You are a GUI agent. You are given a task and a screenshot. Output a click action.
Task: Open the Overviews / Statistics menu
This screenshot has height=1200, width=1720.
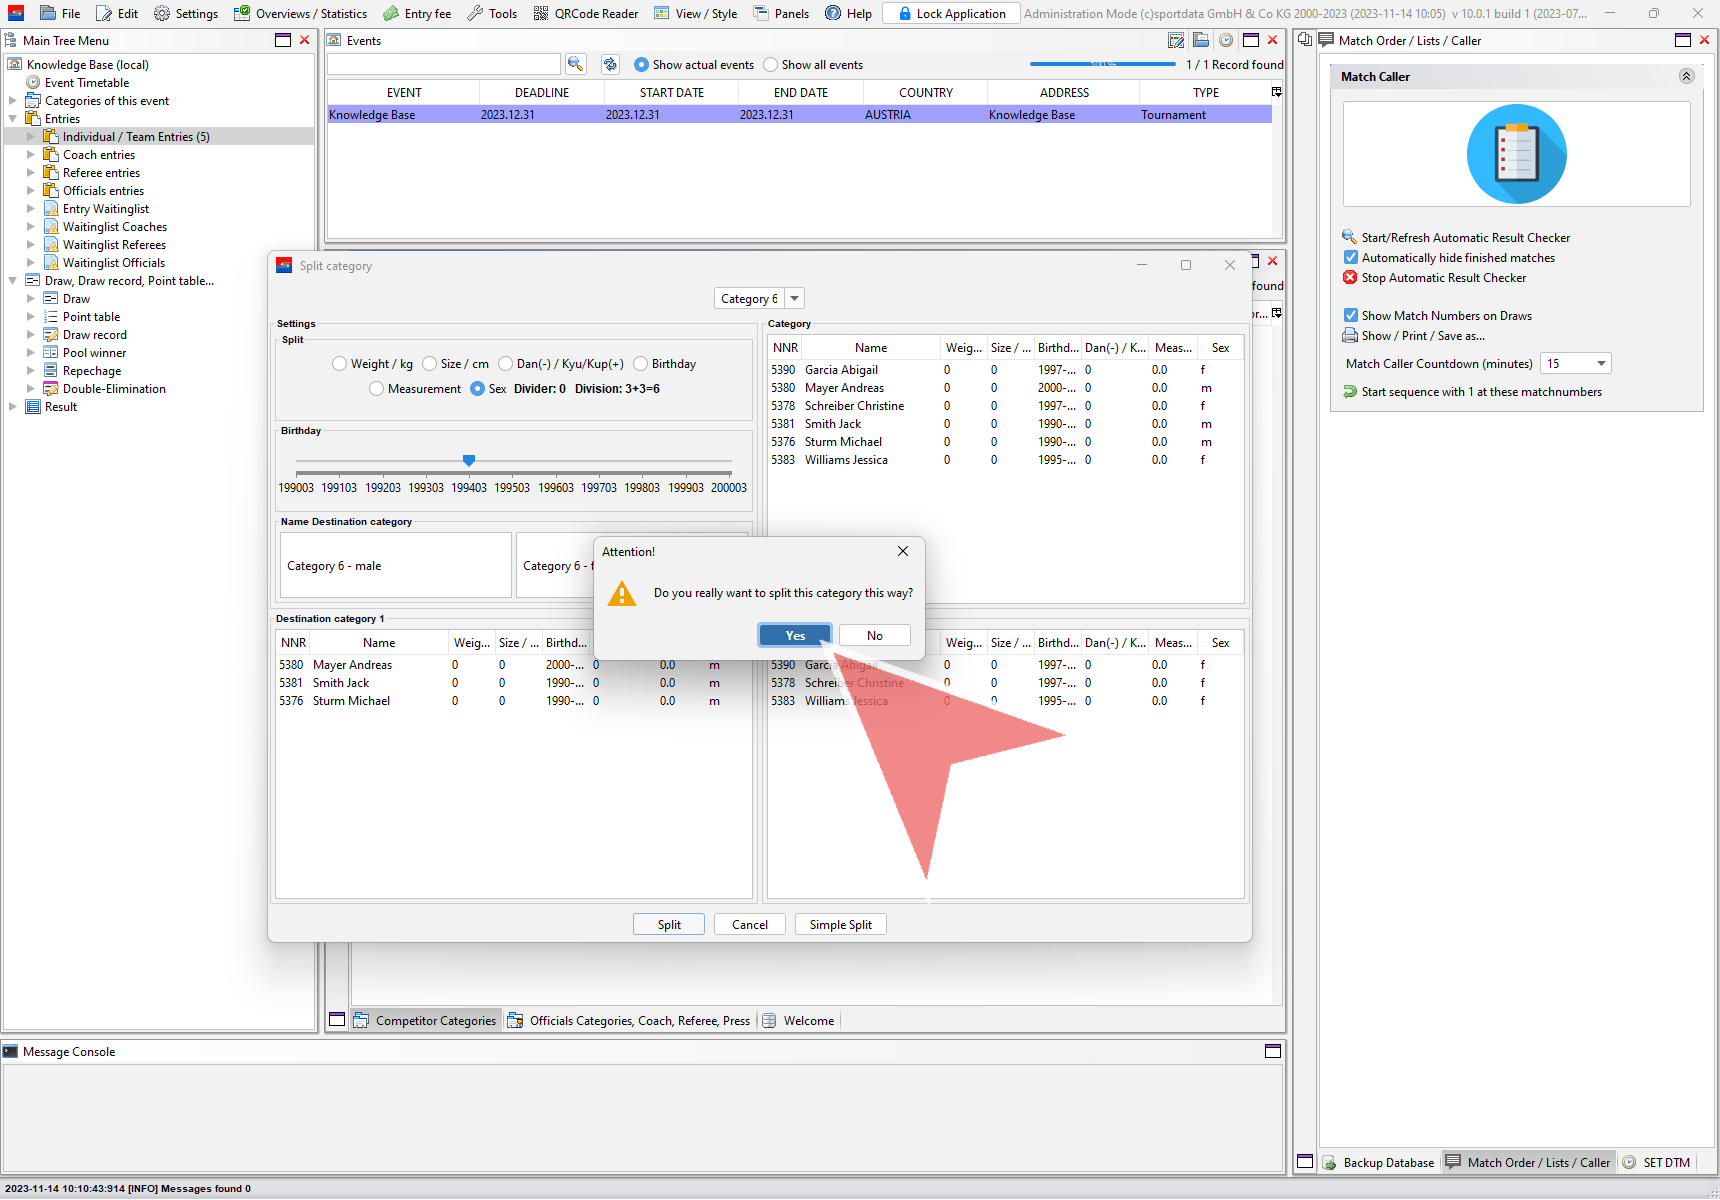(300, 13)
